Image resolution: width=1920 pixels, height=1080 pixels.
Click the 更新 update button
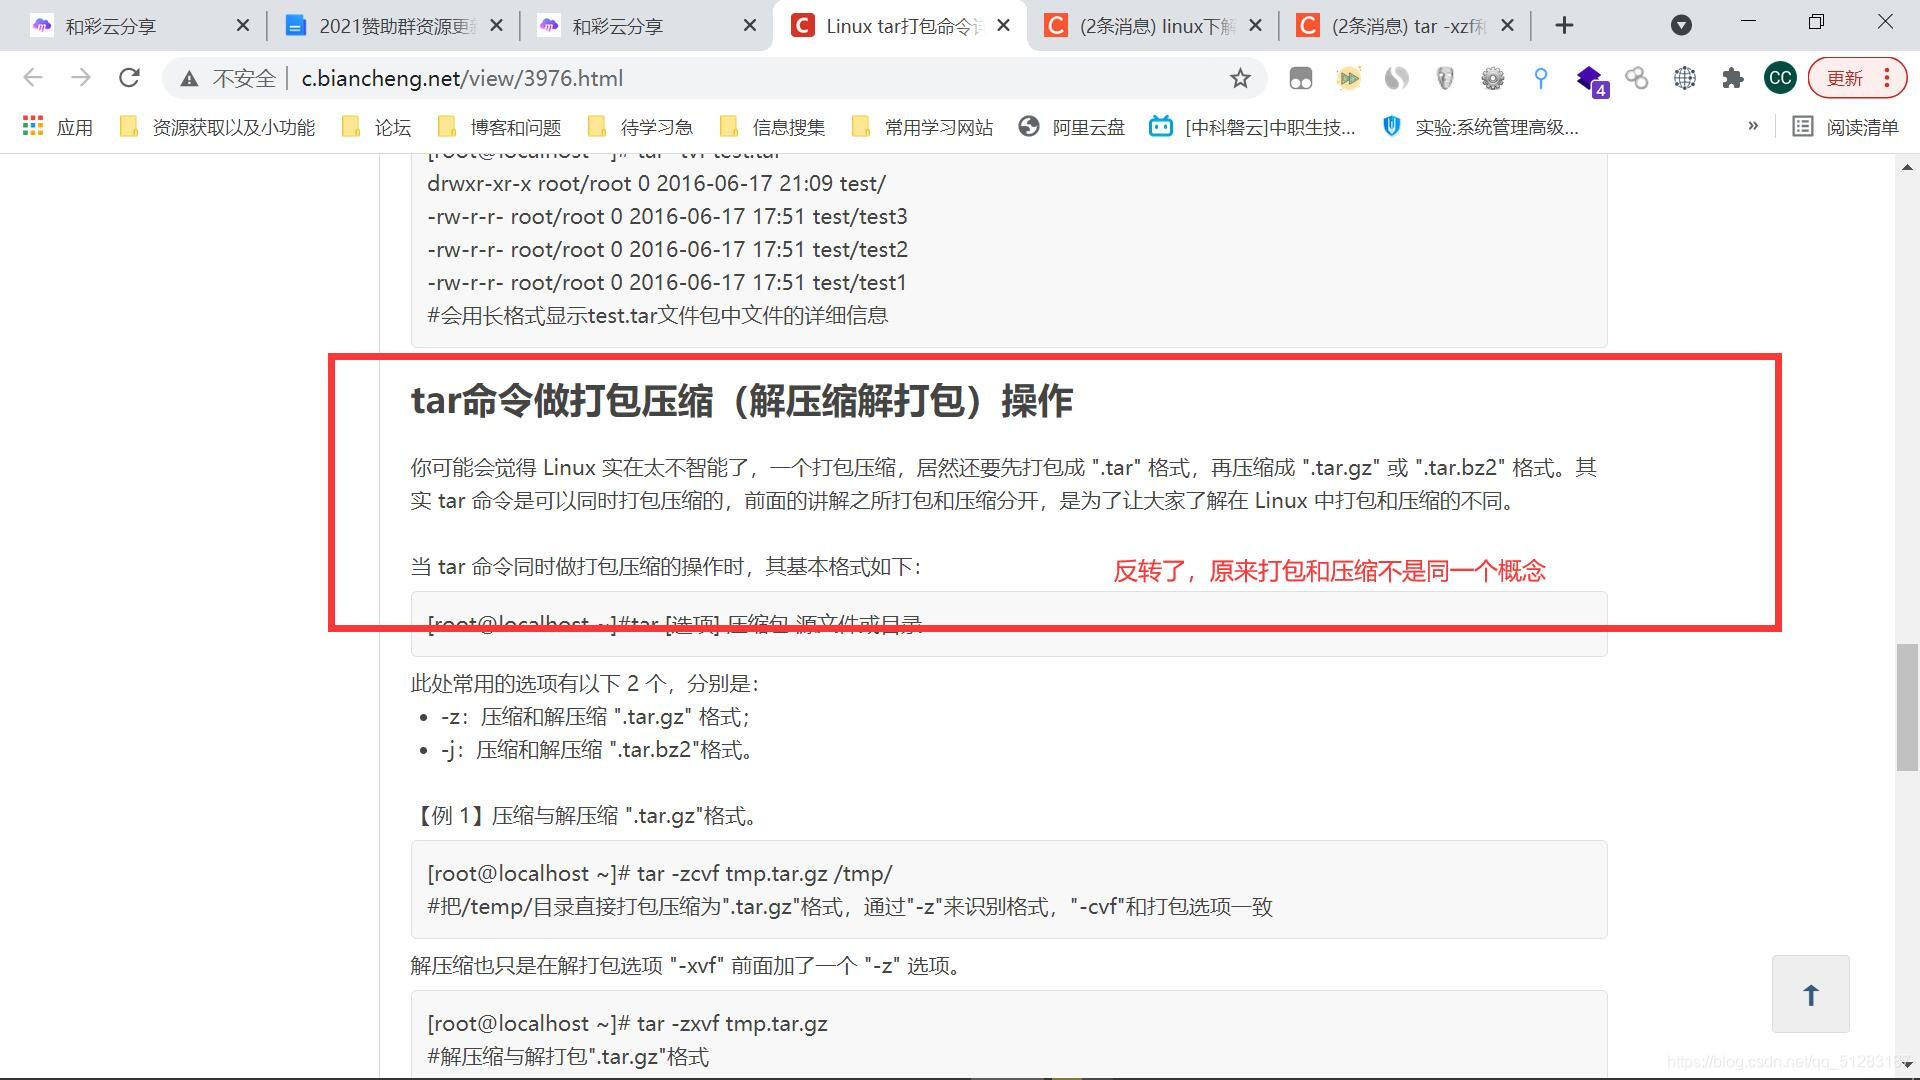pyautogui.click(x=1858, y=78)
